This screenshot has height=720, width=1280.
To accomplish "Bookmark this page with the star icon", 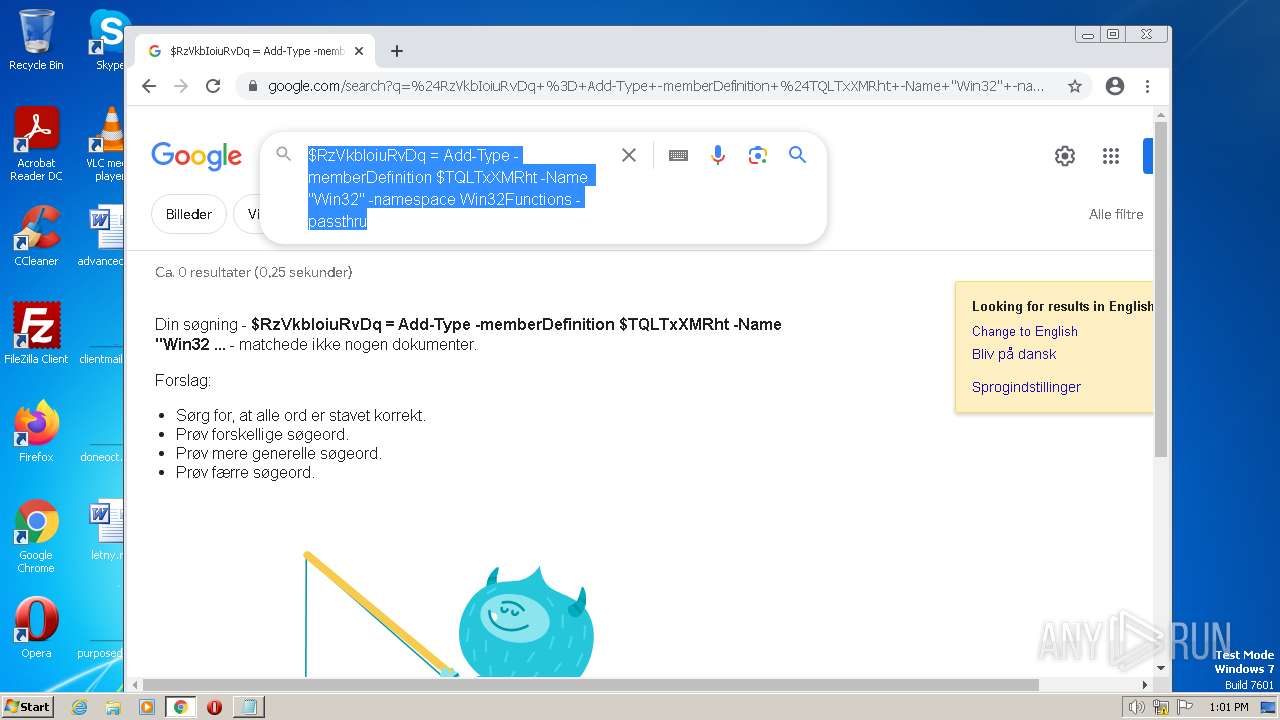I will [x=1075, y=86].
